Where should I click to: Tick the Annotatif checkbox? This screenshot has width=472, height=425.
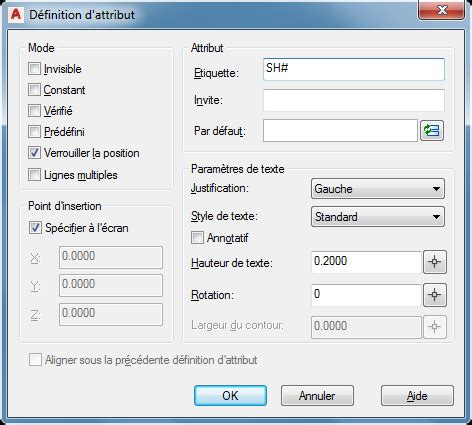point(197,238)
